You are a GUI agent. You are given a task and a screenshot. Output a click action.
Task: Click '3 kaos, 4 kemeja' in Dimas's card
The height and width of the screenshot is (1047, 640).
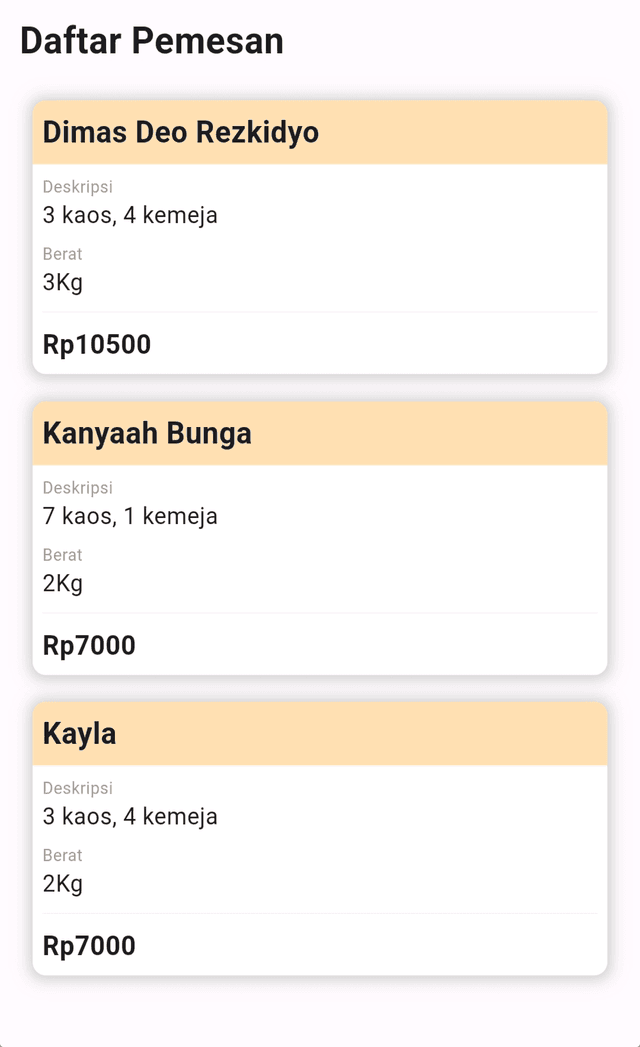coord(130,216)
